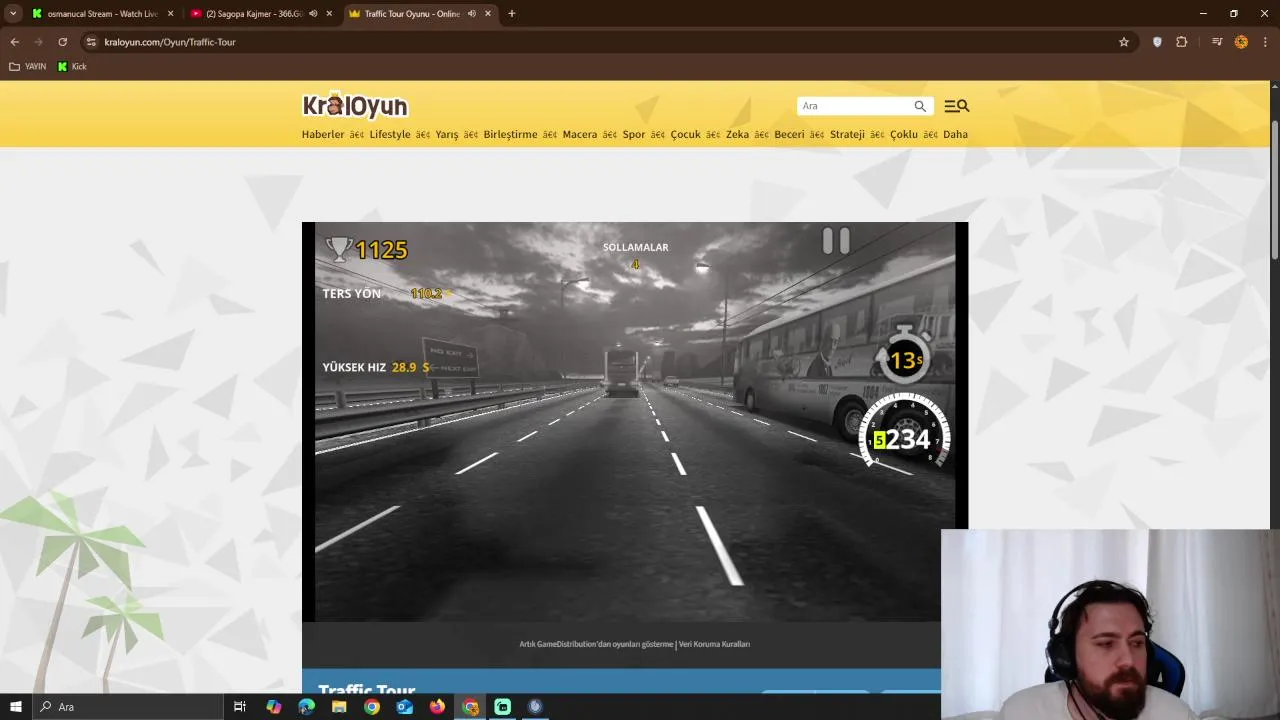1280x720 pixels.
Task: Open Microsoft Edge from taskbar
Action: point(307,707)
